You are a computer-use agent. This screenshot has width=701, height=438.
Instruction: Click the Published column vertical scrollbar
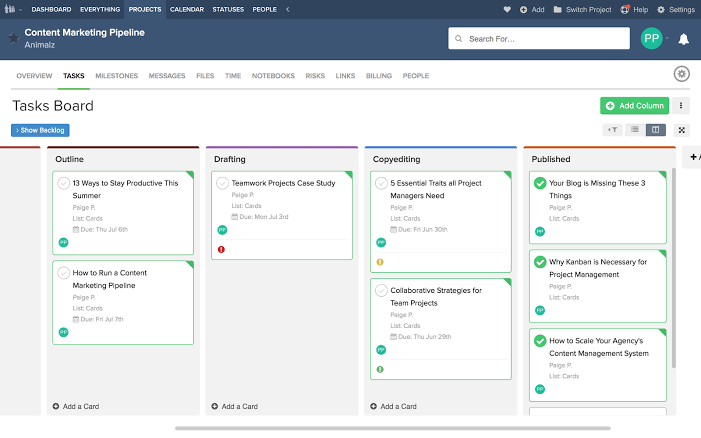point(674,268)
